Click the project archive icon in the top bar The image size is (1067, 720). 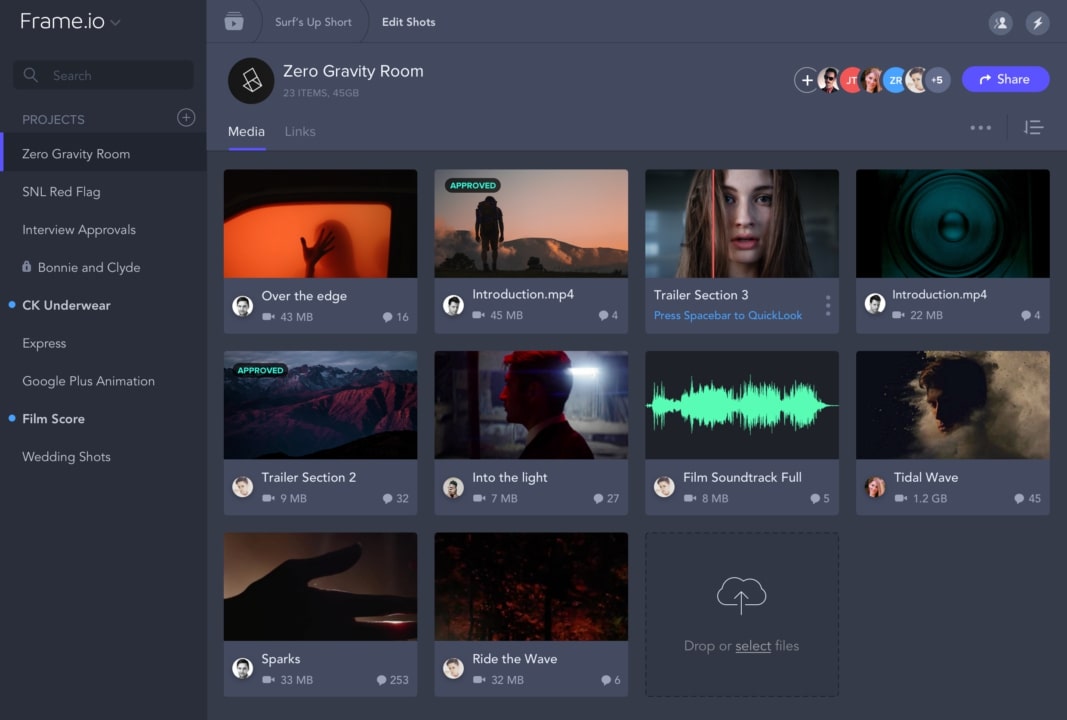[235, 21]
